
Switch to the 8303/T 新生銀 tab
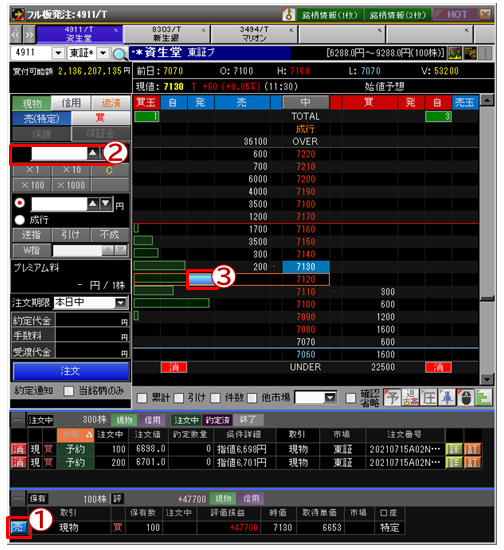(x=167, y=34)
